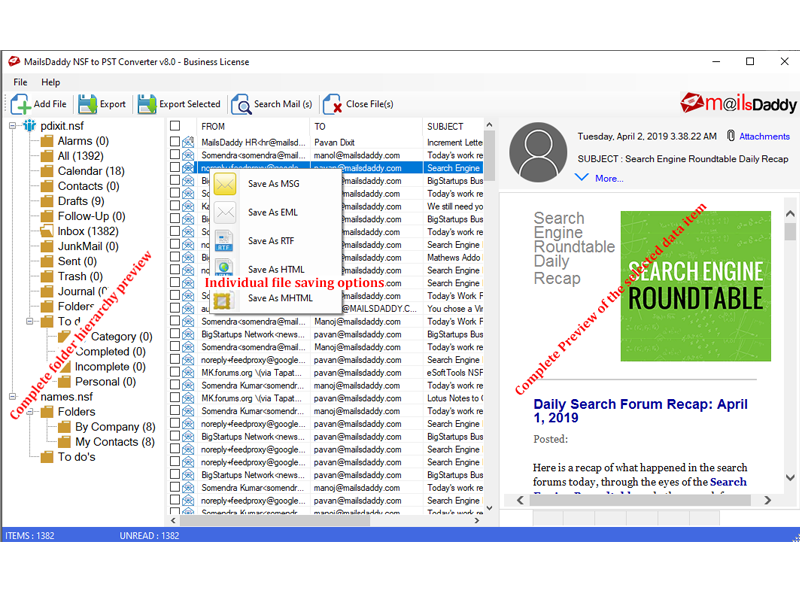
Task: Check the MailsDaddy HR email checkbox
Action: pyautogui.click(x=175, y=141)
